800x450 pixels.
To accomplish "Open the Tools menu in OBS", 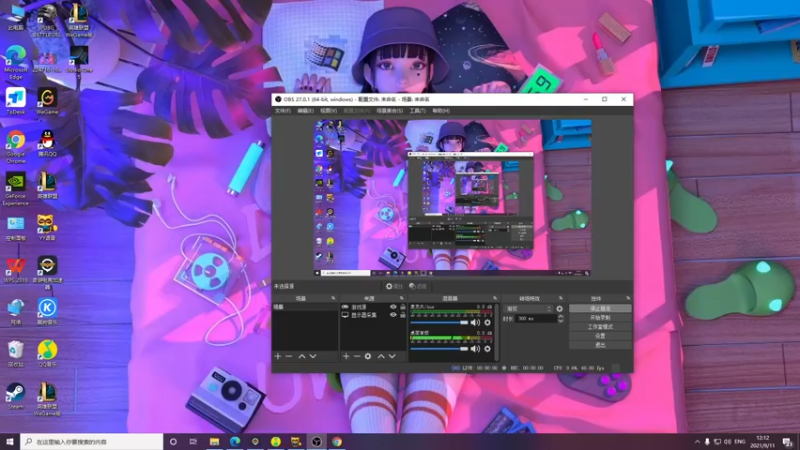I will 417,111.
